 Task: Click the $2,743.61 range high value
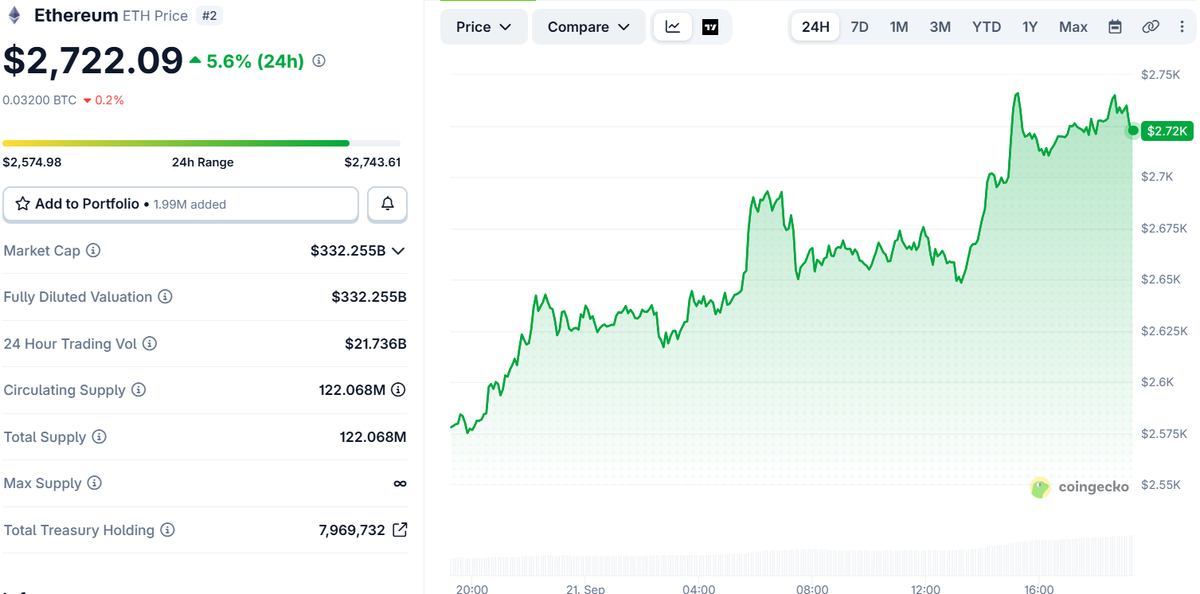pos(372,162)
